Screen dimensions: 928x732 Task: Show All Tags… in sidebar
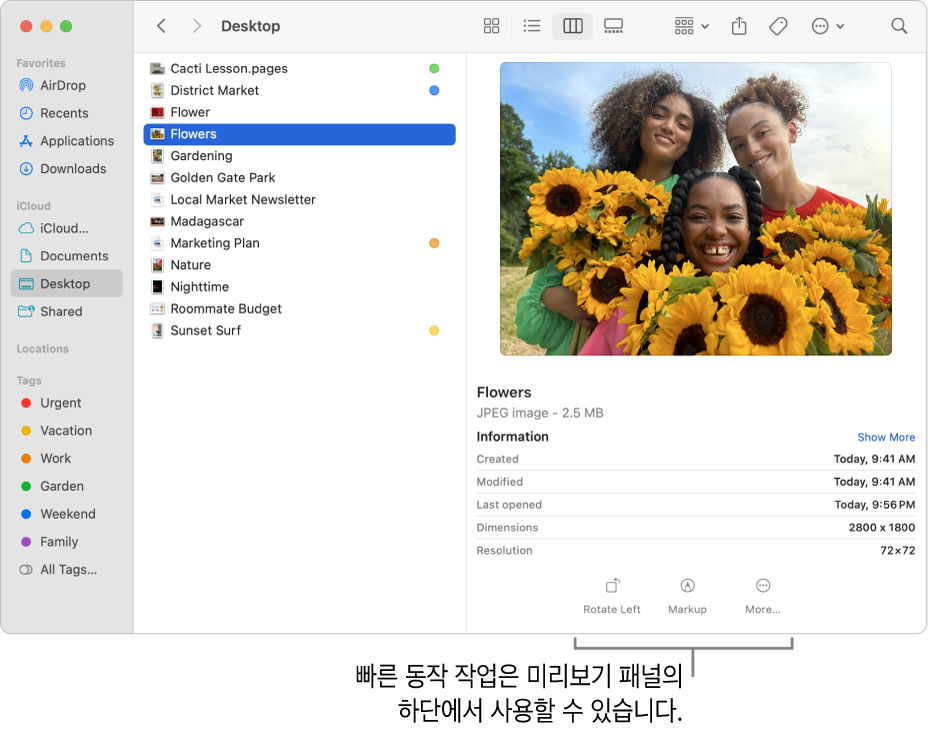pyautogui.click(x=68, y=570)
